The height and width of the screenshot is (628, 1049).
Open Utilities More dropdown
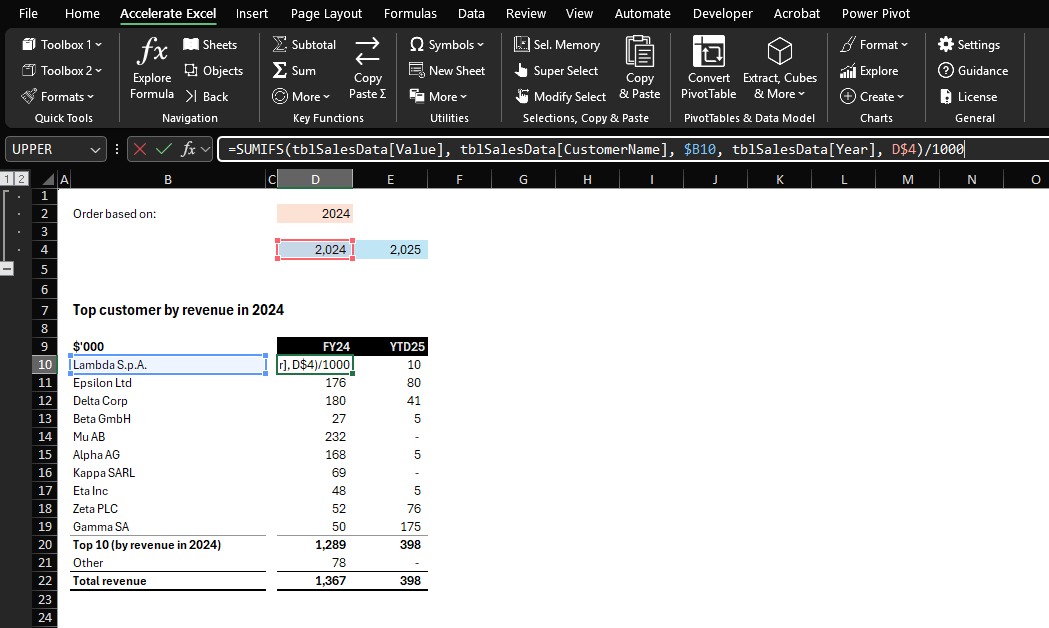(438, 96)
